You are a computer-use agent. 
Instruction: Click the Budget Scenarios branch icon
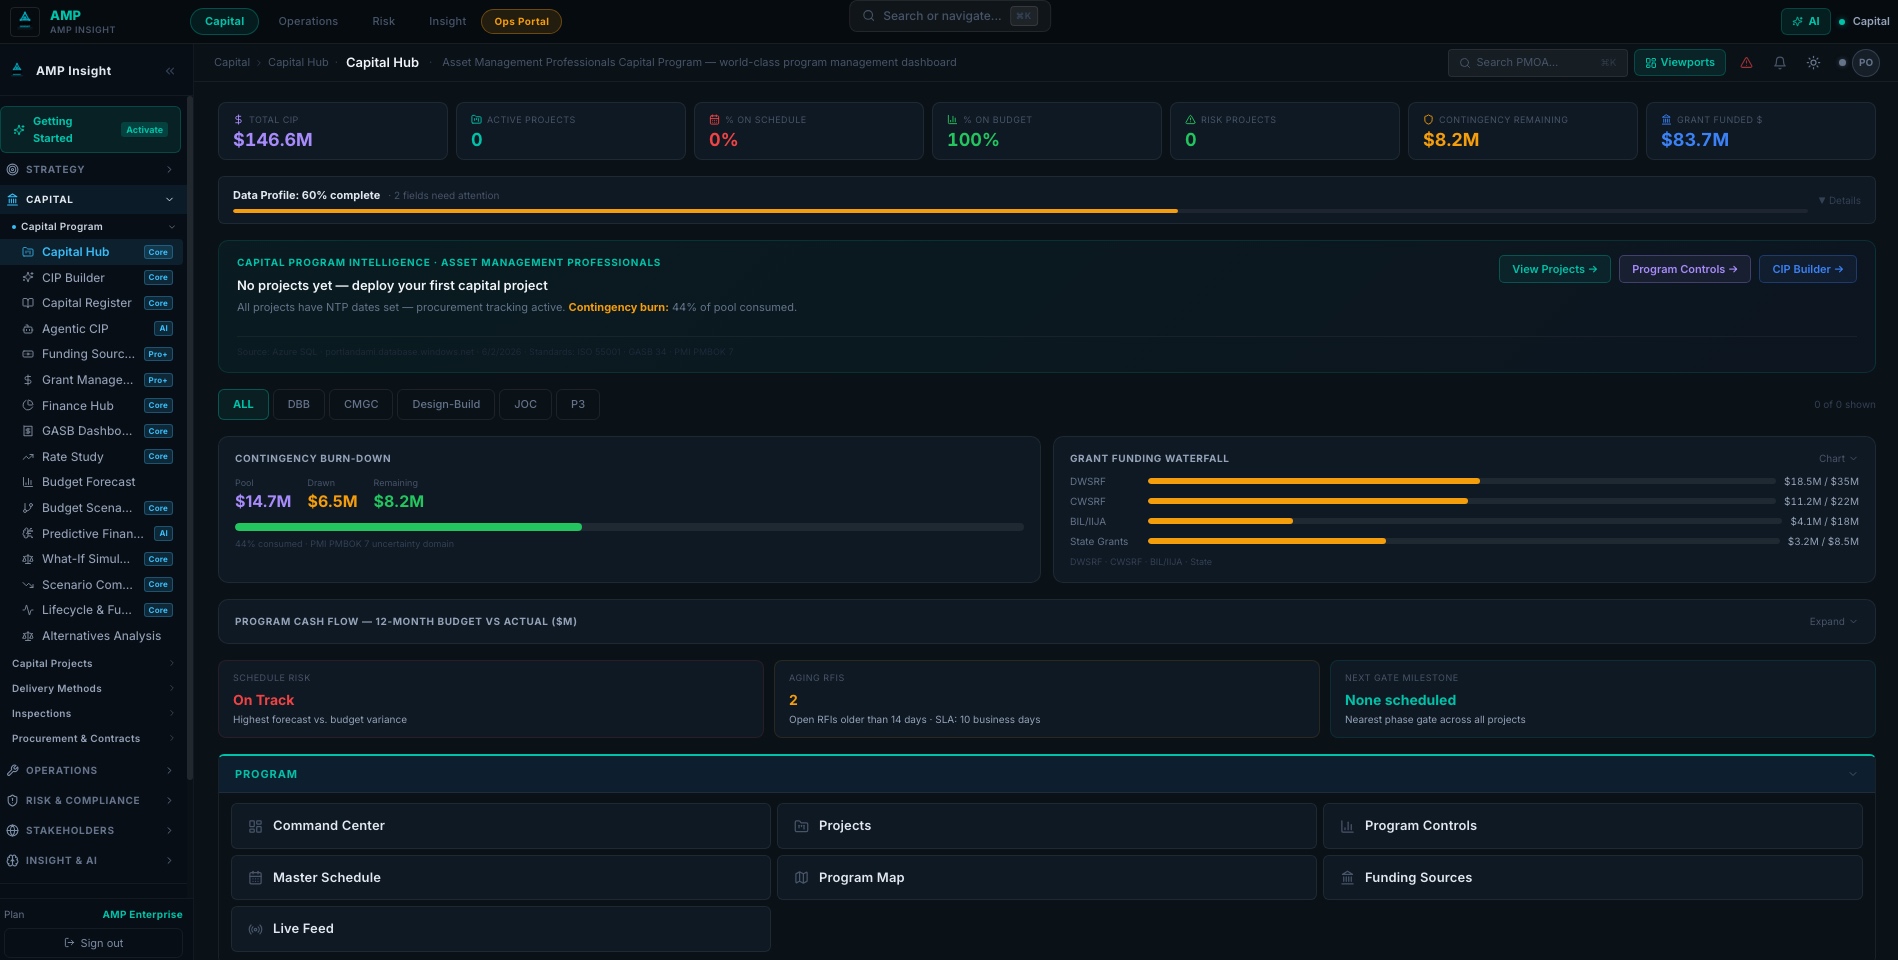28,508
